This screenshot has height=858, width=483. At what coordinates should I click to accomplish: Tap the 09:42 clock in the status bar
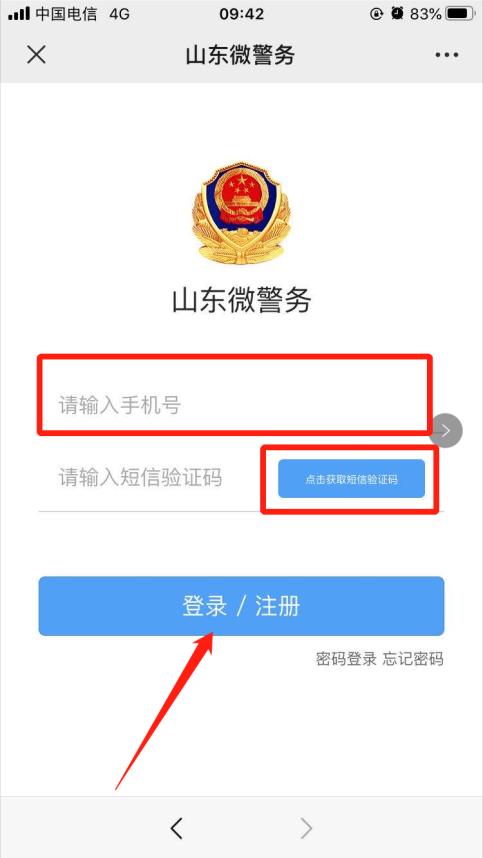pos(242,14)
